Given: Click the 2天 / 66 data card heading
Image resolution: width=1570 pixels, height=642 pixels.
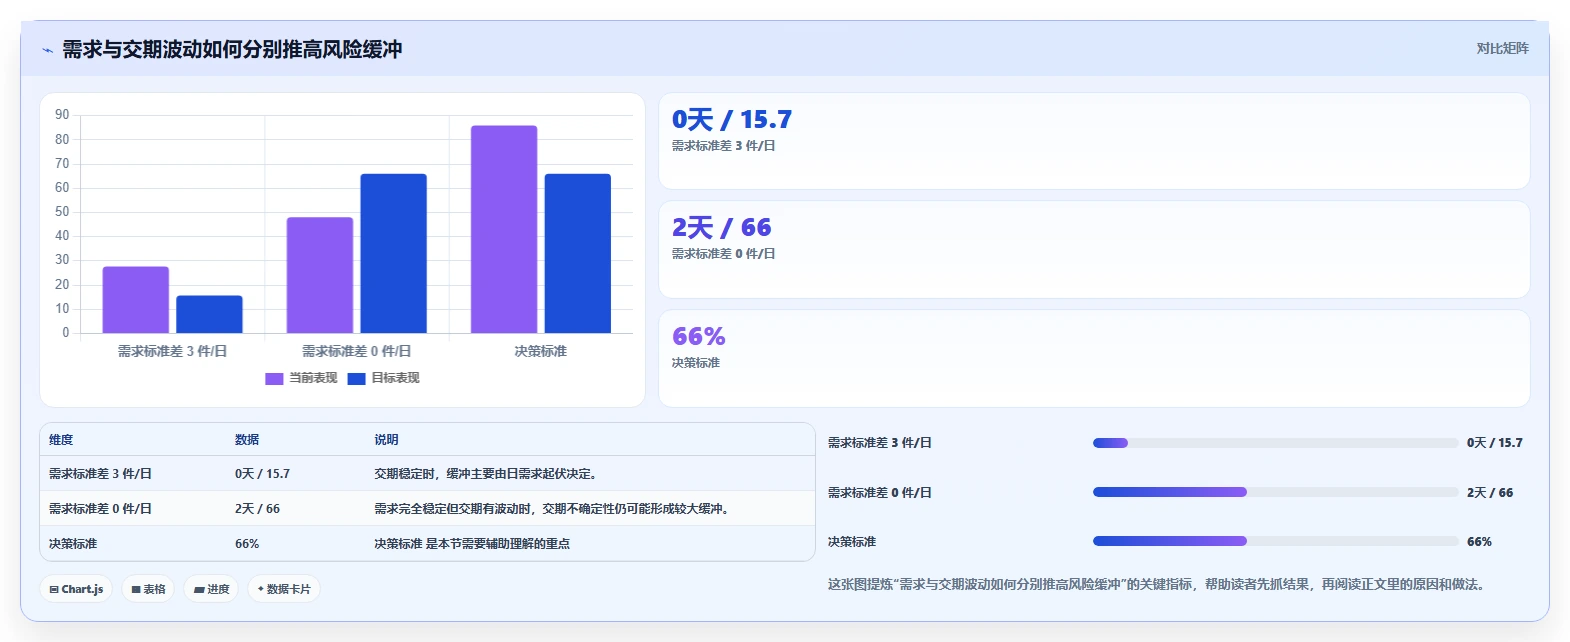Looking at the screenshot, I should [x=721, y=228].
